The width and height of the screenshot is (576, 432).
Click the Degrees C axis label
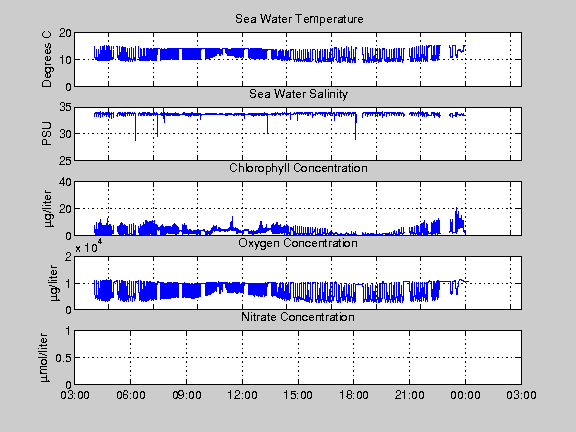point(47,60)
